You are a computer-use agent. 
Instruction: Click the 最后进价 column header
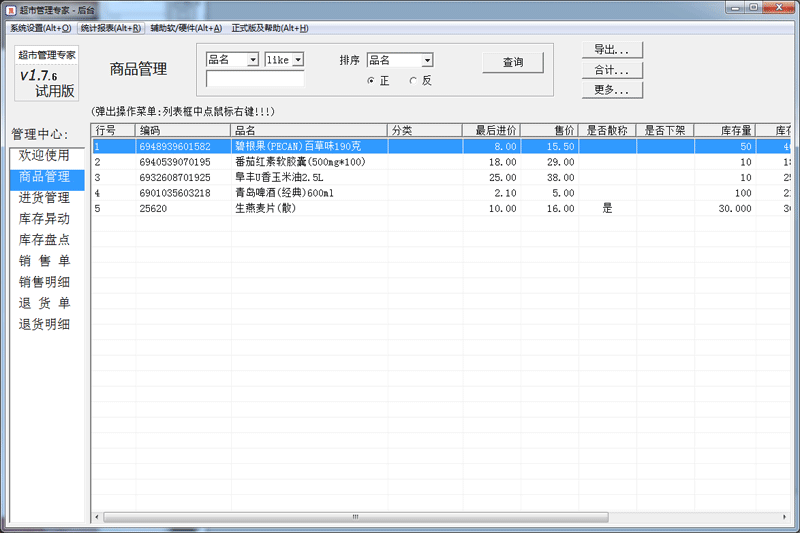click(491, 131)
